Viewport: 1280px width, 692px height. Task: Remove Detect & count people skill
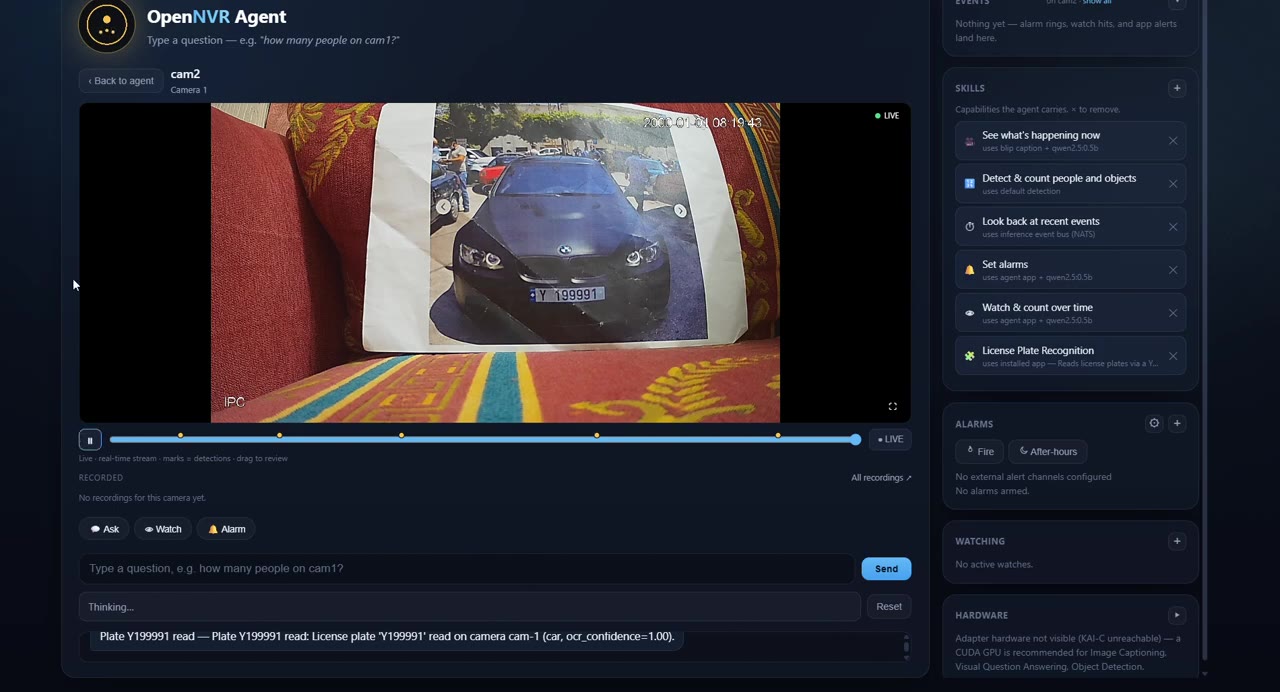[x=1173, y=184]
